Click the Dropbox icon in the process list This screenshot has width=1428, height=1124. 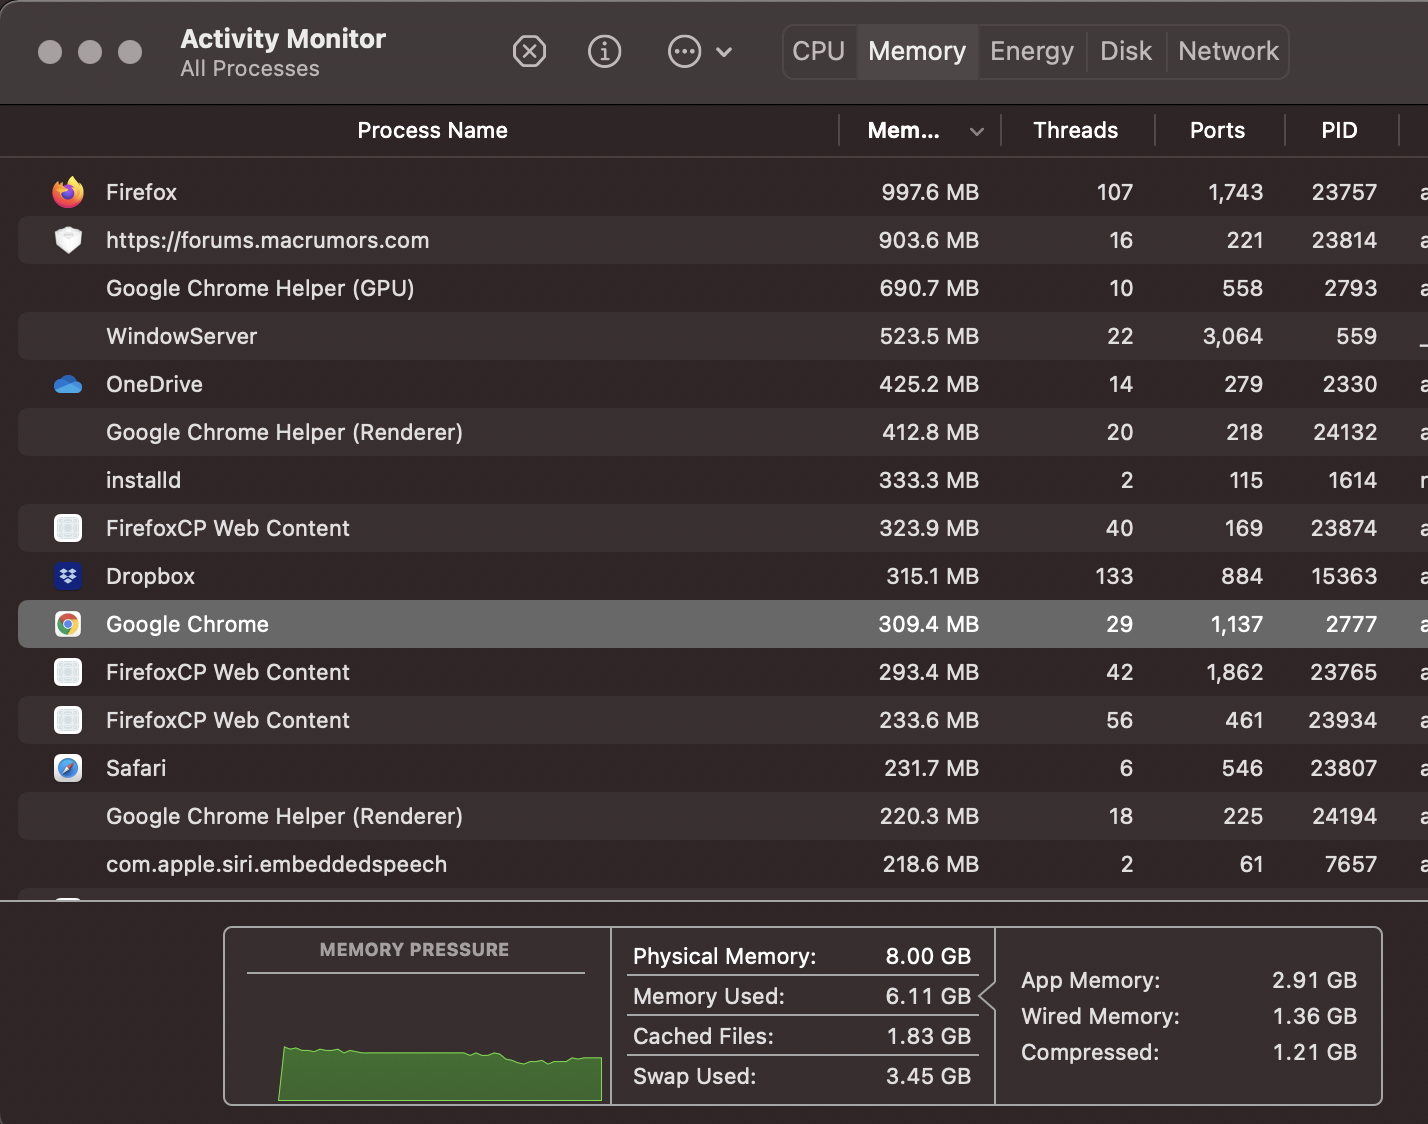(x=68, y=576)
